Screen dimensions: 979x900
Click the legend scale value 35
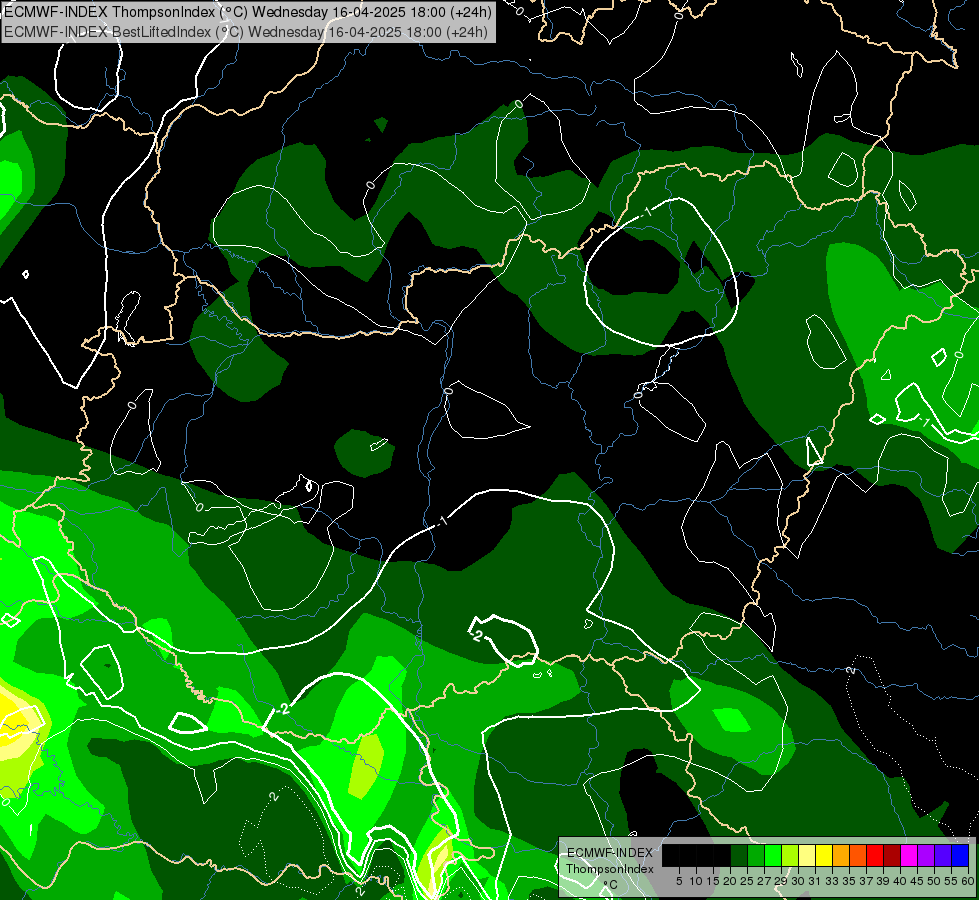tap(849, 881)
